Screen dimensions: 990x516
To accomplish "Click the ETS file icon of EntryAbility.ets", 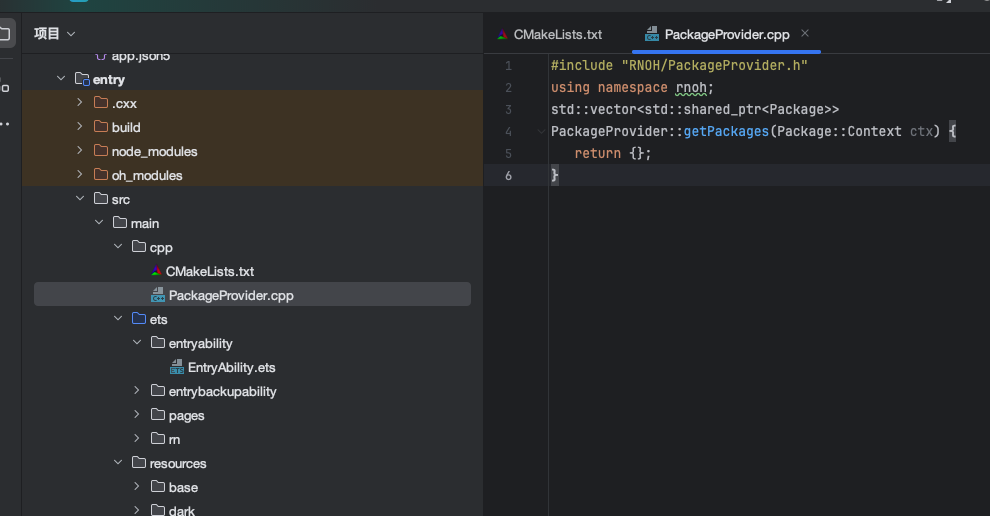I will tap(177, 366).
